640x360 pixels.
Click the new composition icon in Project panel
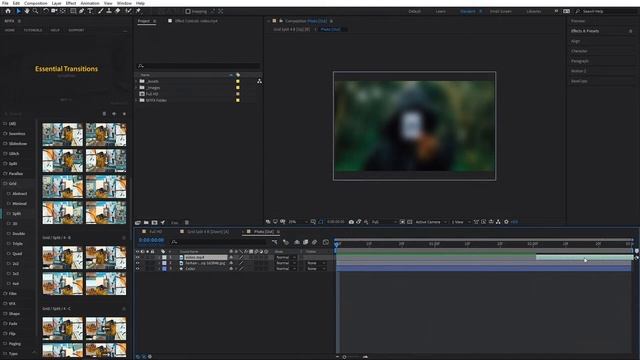click(154, 222)
